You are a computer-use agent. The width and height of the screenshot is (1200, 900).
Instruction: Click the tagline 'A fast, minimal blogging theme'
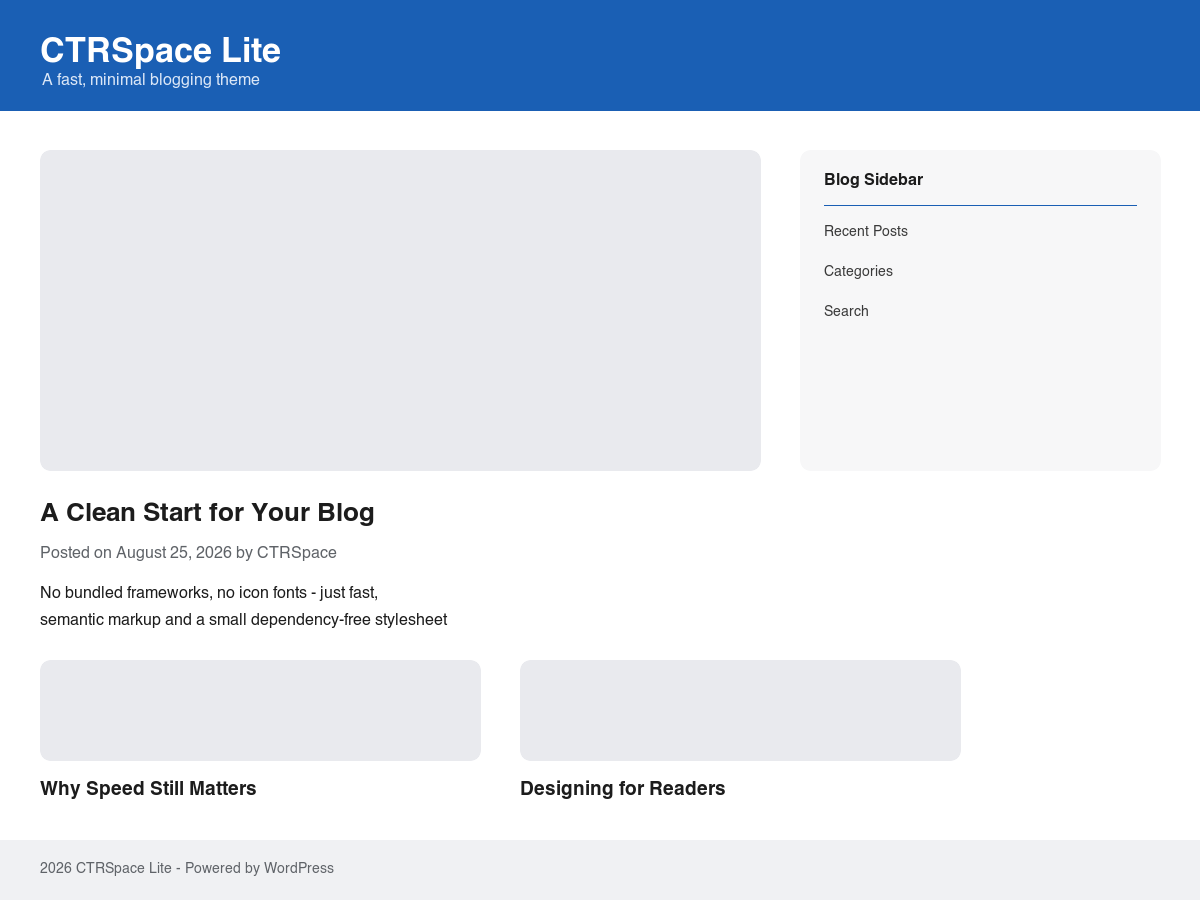point(151,80)
